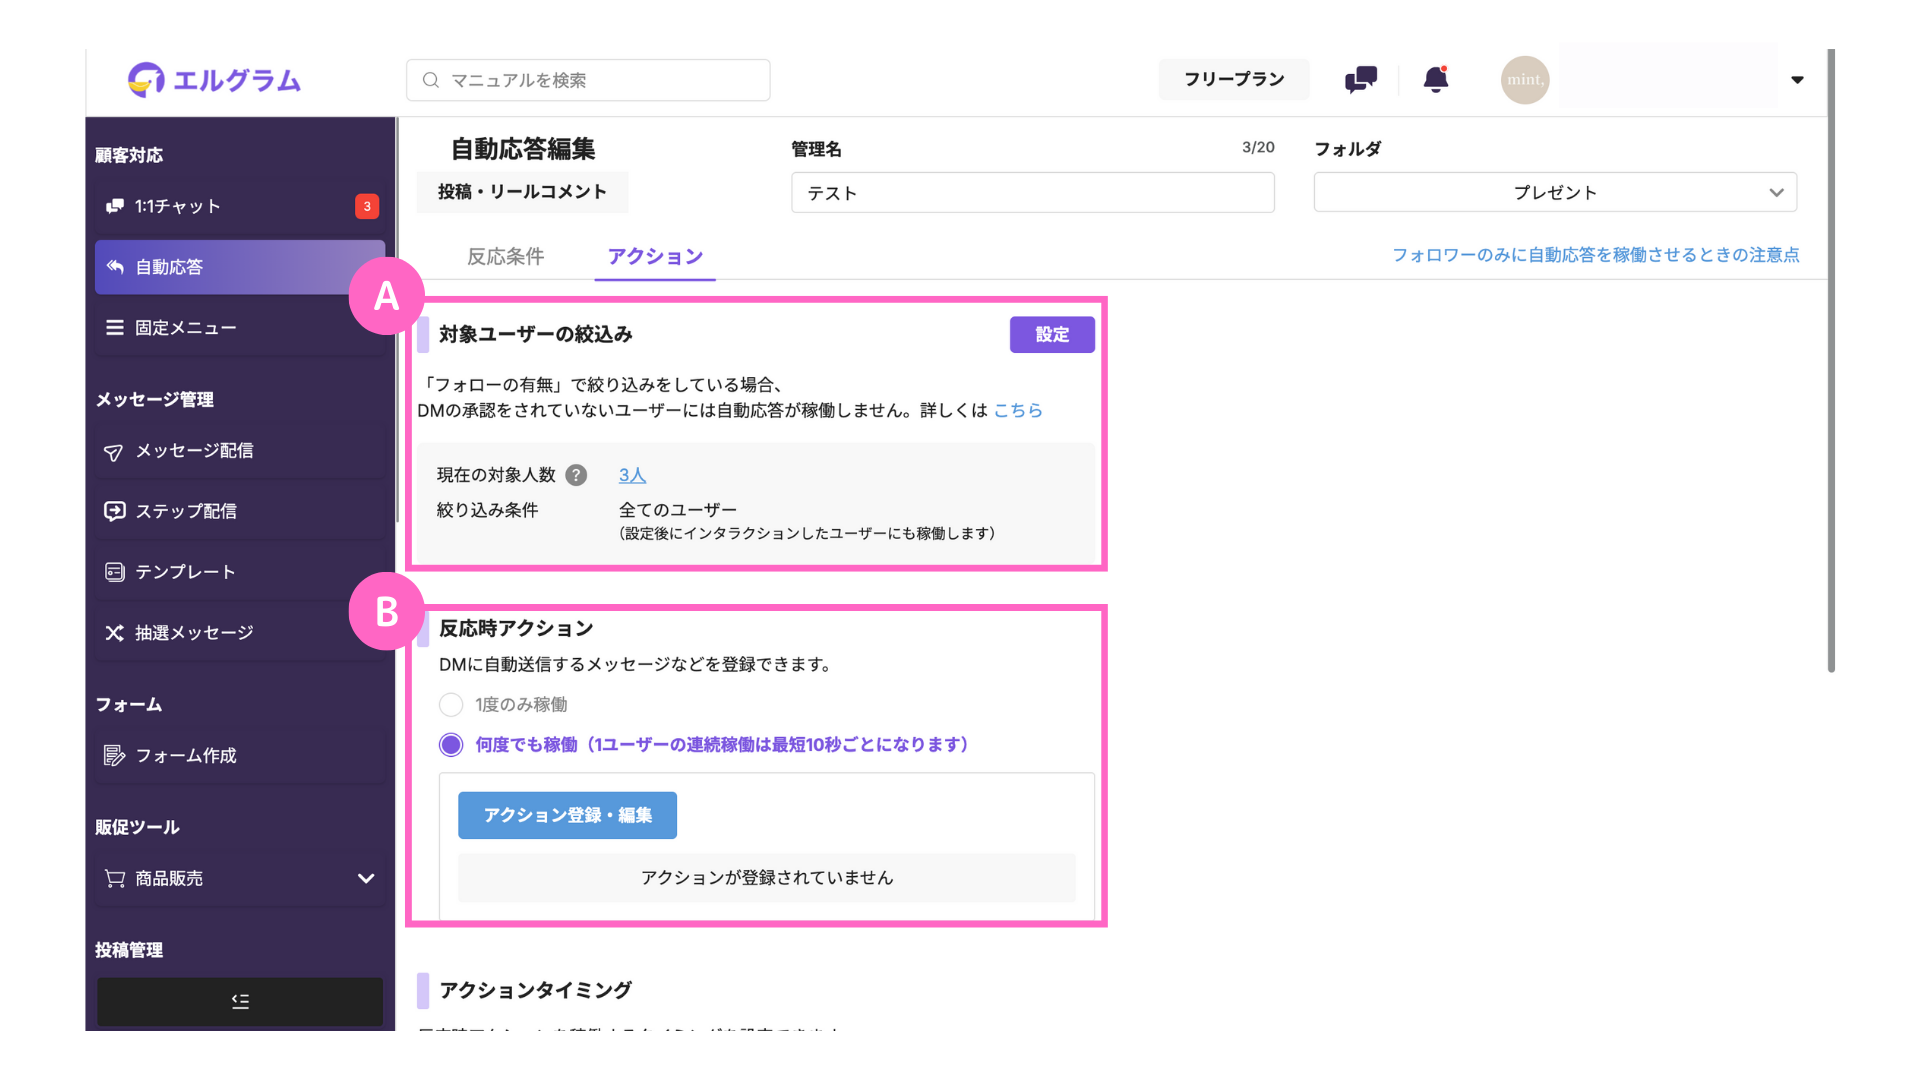Select the 1度のみ稼働 radio button
This screenshot has height=1080, width=1920.
pos(451,705)
